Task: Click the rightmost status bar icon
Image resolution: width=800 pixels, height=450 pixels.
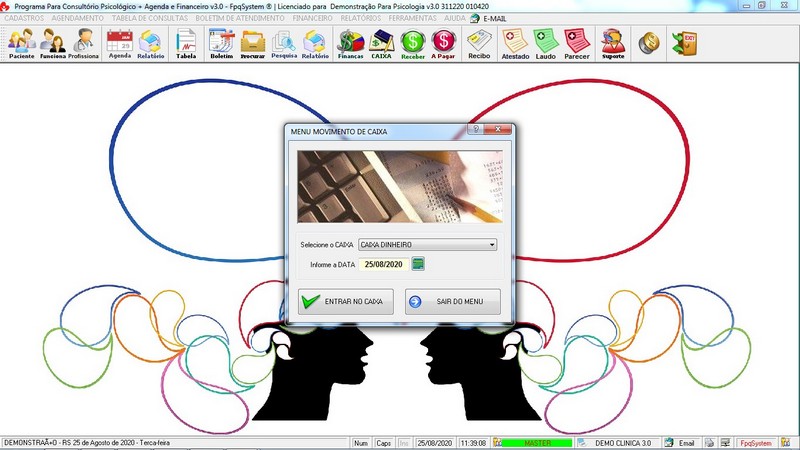Action: tap(785, 443)
